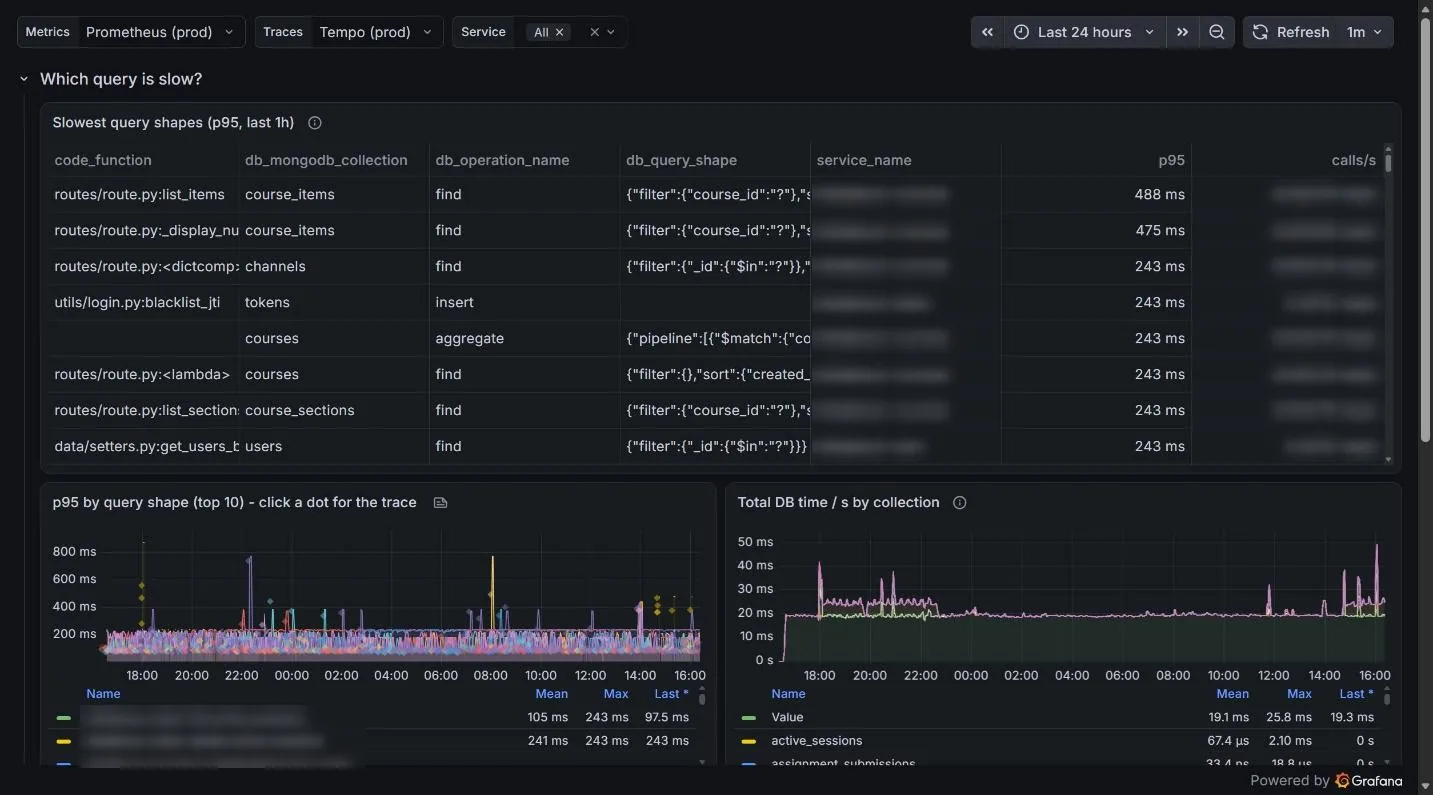
Task: Click the icon beside p95 by query shape title
Action: pos(440,503)
